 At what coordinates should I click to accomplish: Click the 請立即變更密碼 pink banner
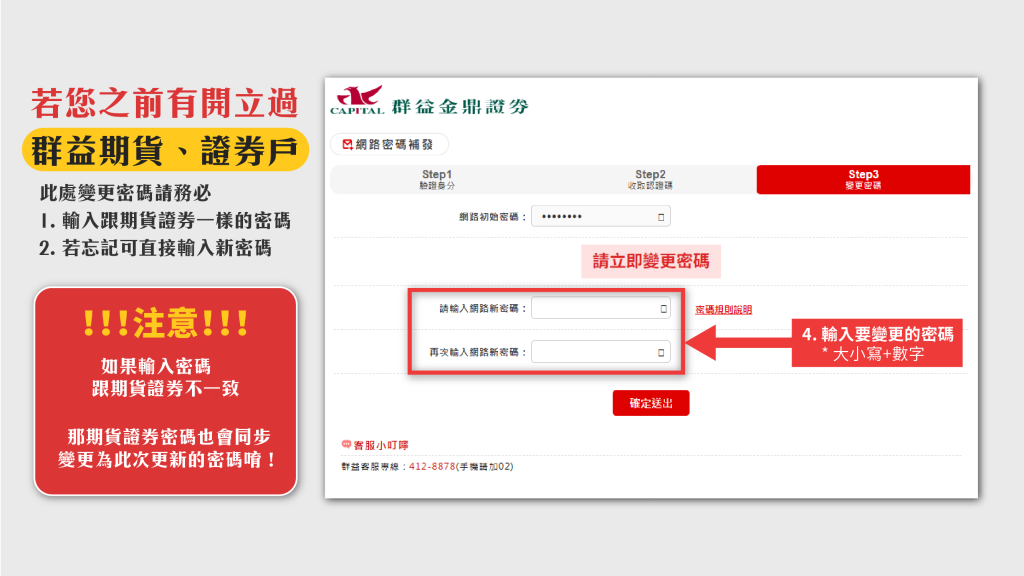[650, 261]
